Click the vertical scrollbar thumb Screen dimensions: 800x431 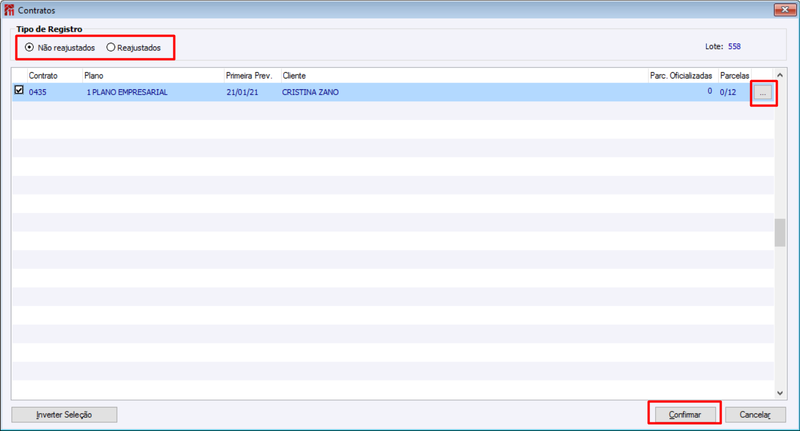780,233
